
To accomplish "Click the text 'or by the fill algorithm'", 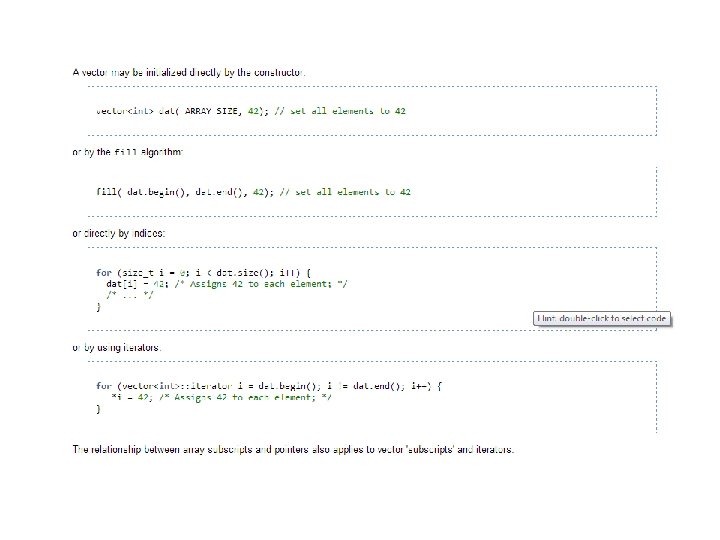I will tap(128, 152).
